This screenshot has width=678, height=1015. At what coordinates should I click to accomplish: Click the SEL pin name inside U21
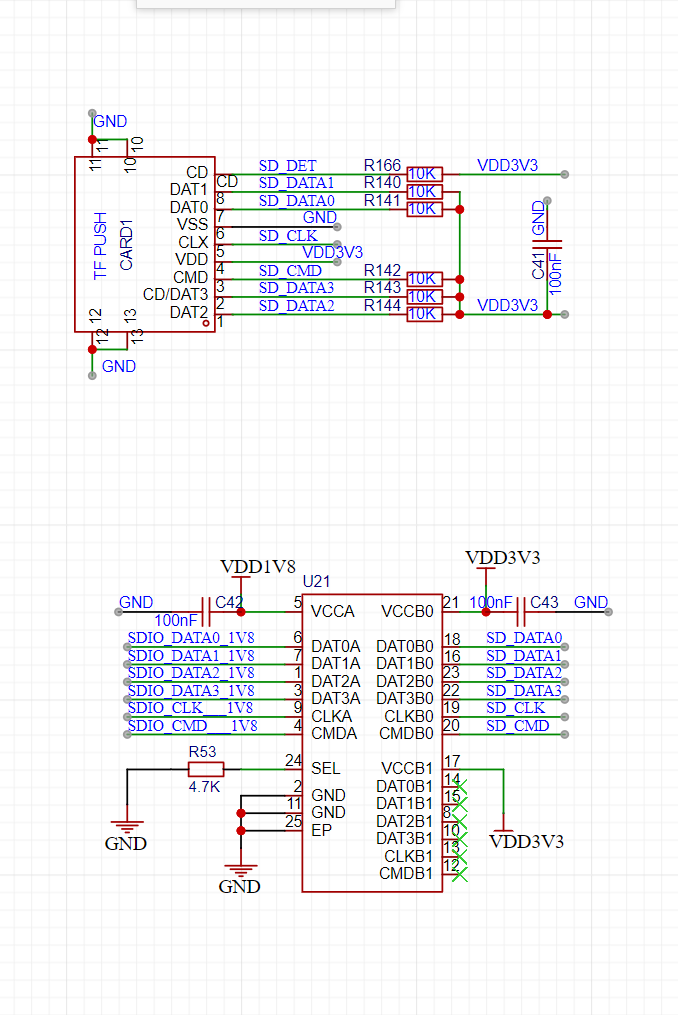325,768
